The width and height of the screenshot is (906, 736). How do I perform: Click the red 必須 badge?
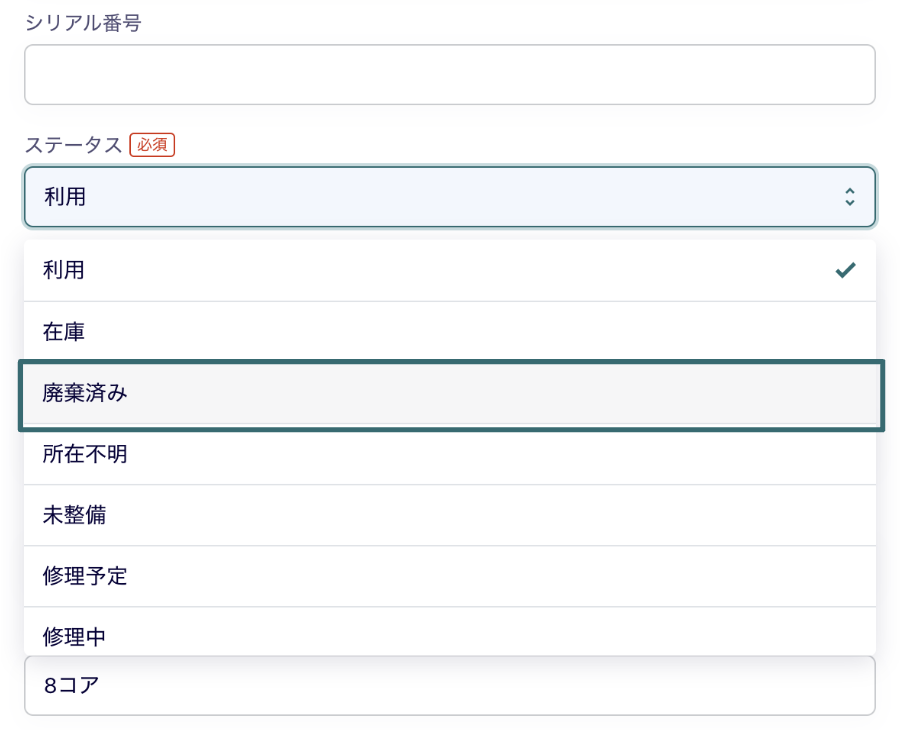pyautogui.click(x=152, y=144)
